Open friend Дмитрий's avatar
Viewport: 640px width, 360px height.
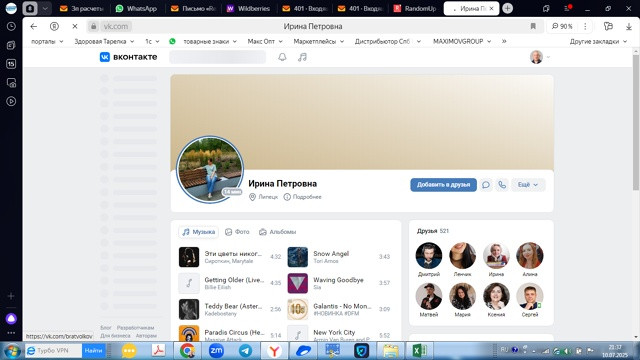[429, 256]
